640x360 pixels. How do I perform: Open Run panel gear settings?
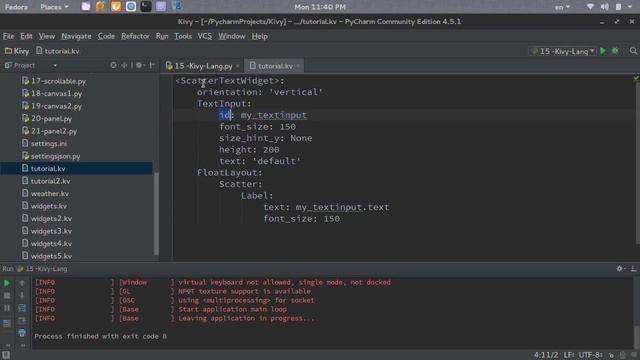click(620, 269)
